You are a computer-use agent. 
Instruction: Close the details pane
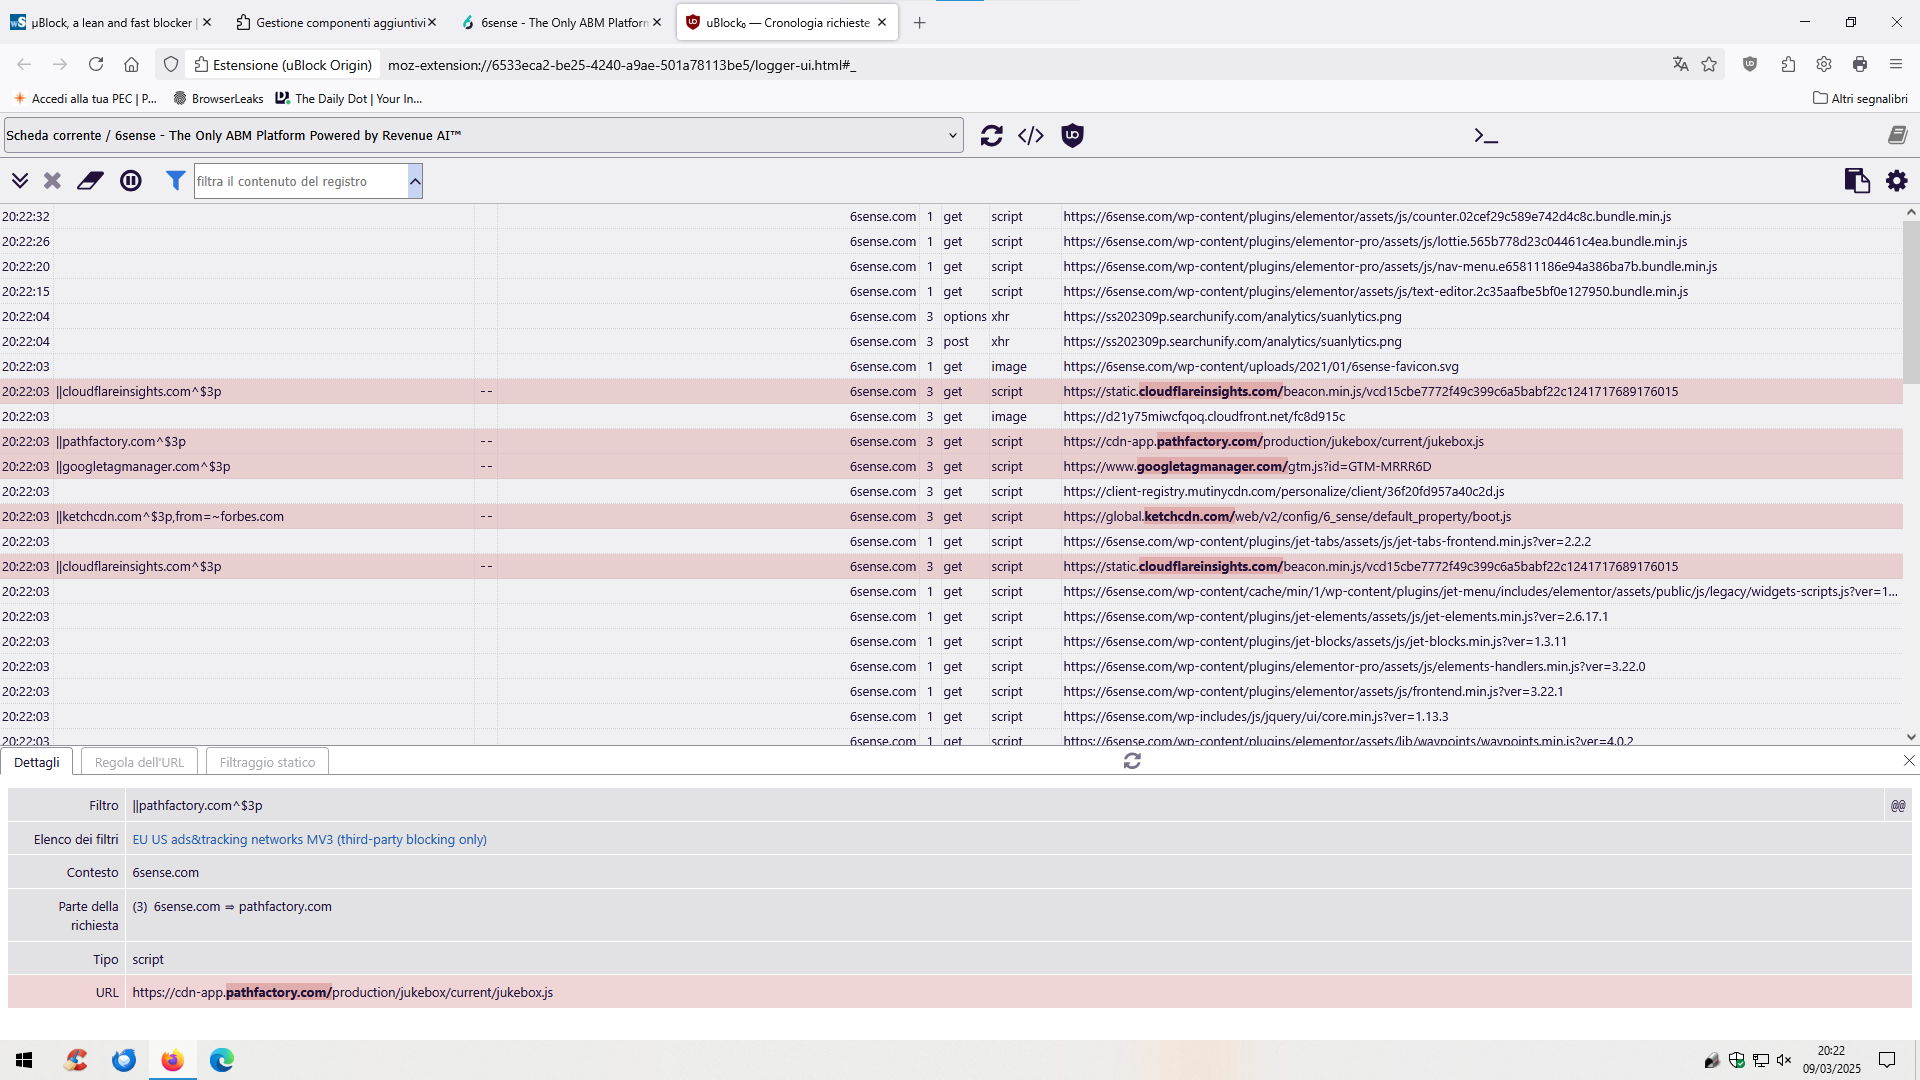1909,761
